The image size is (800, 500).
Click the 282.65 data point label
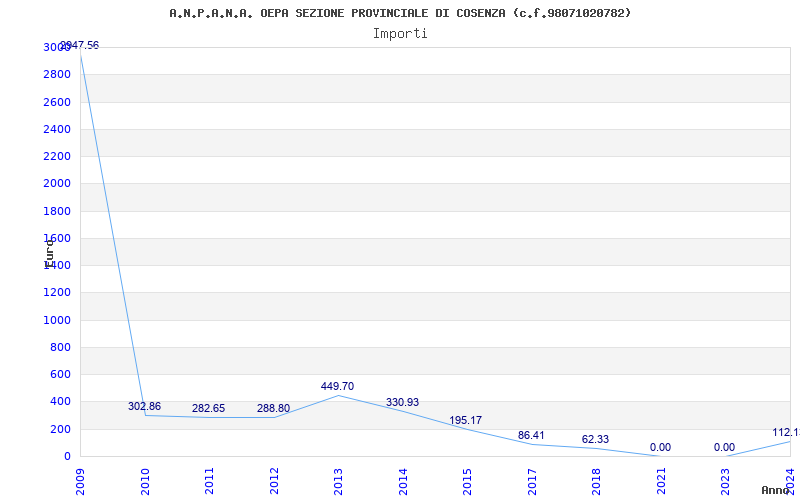pos(208,408)
